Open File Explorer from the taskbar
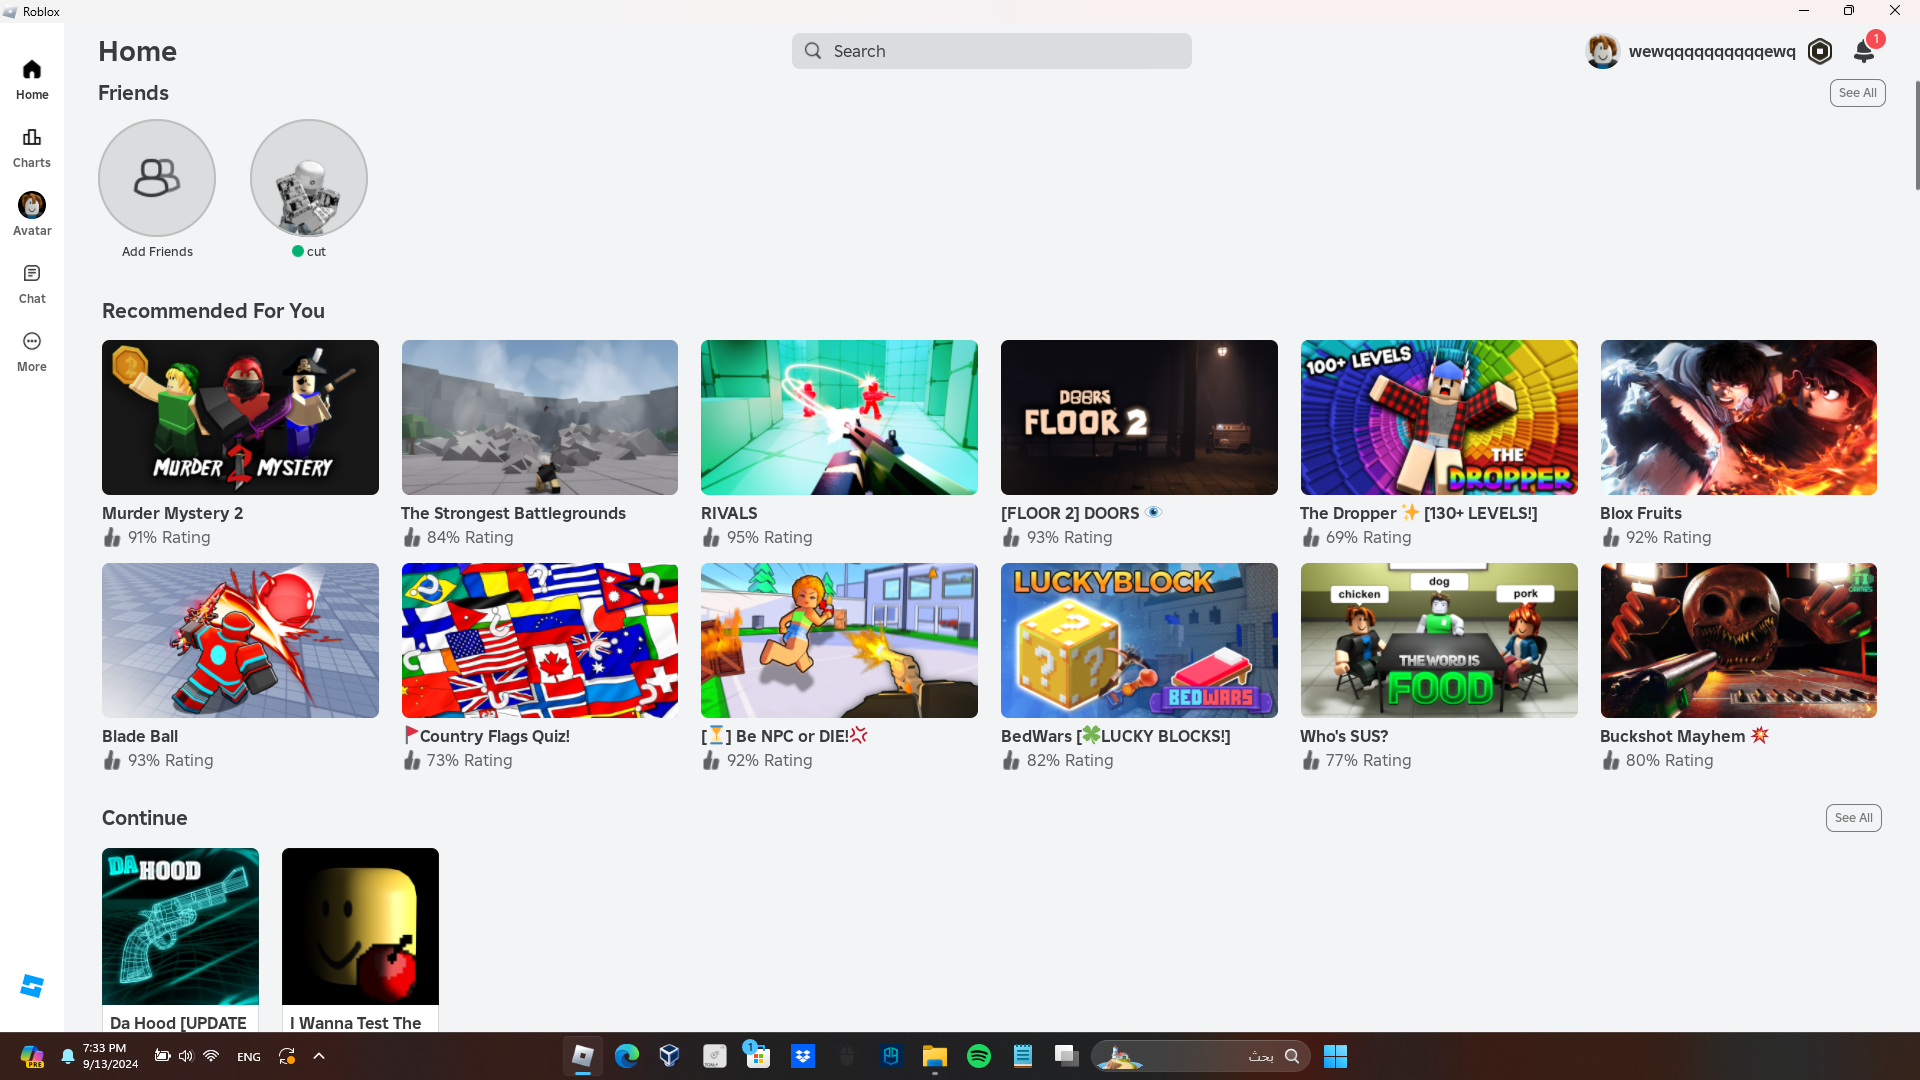The image size is (1920, 1080). pos(935,1056)
